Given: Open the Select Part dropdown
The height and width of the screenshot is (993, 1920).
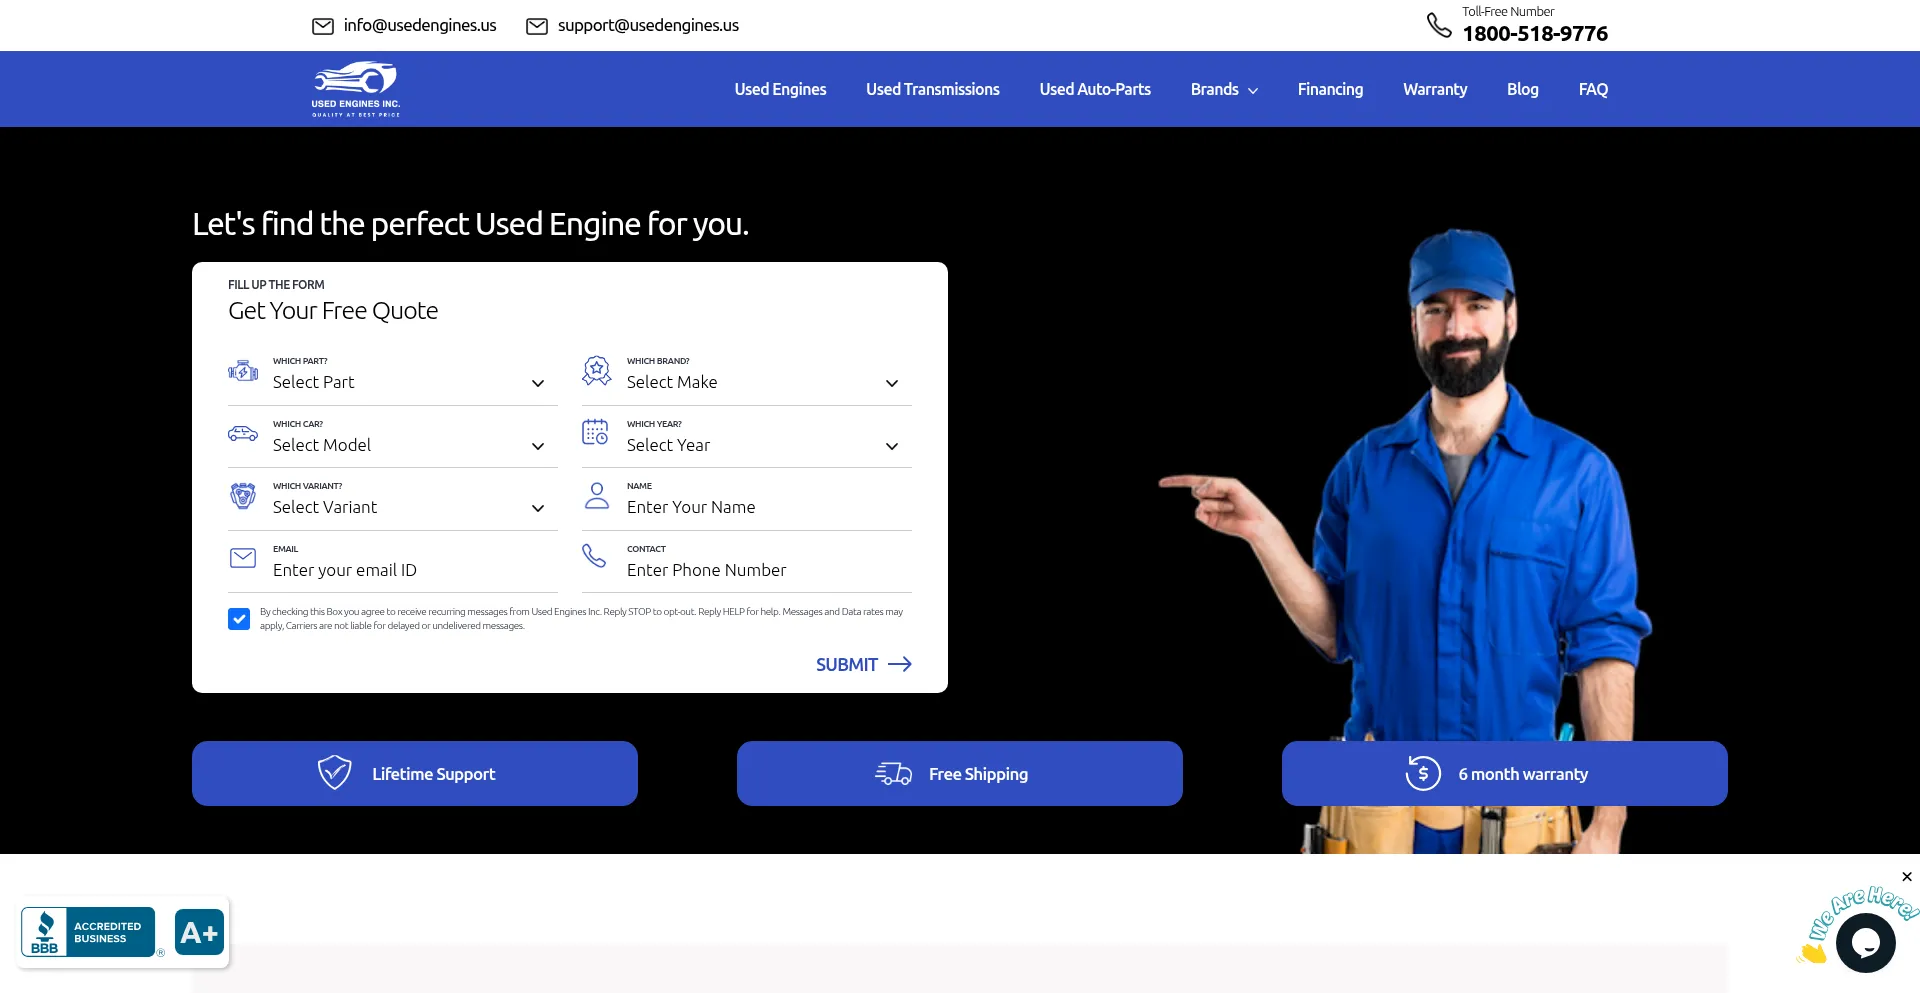Looking at the screenshot, I should coord(410,383).
